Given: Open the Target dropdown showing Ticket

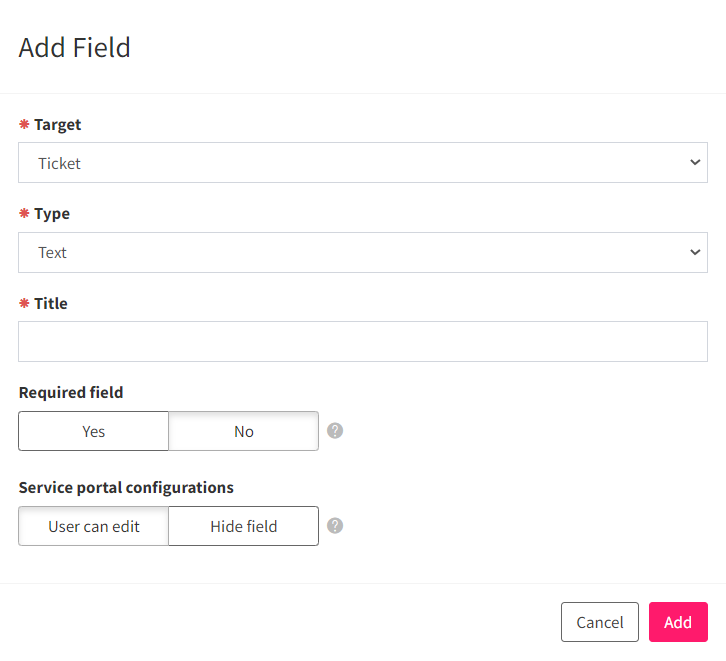Looking at the screenshot, I should 363,162.
